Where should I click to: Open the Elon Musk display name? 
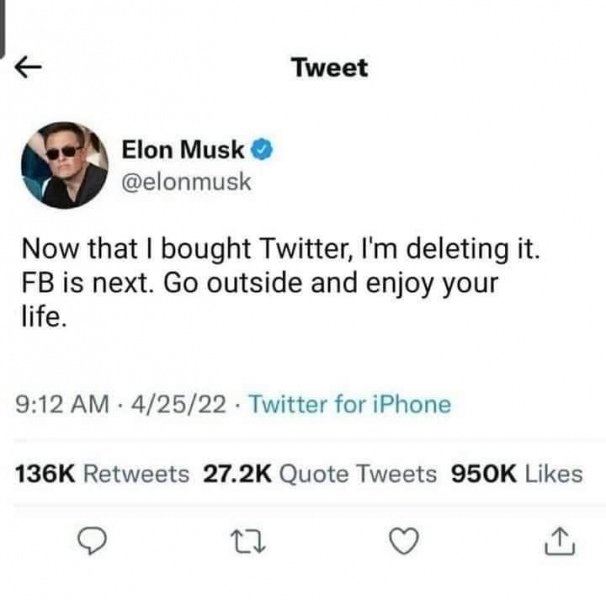coord(183,150)
